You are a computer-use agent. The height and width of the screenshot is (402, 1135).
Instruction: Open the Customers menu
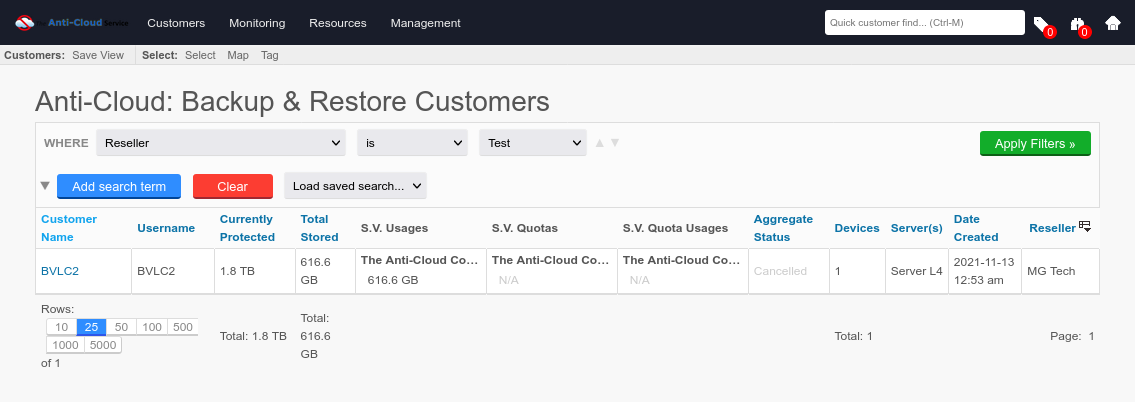(x=176, y=22)
